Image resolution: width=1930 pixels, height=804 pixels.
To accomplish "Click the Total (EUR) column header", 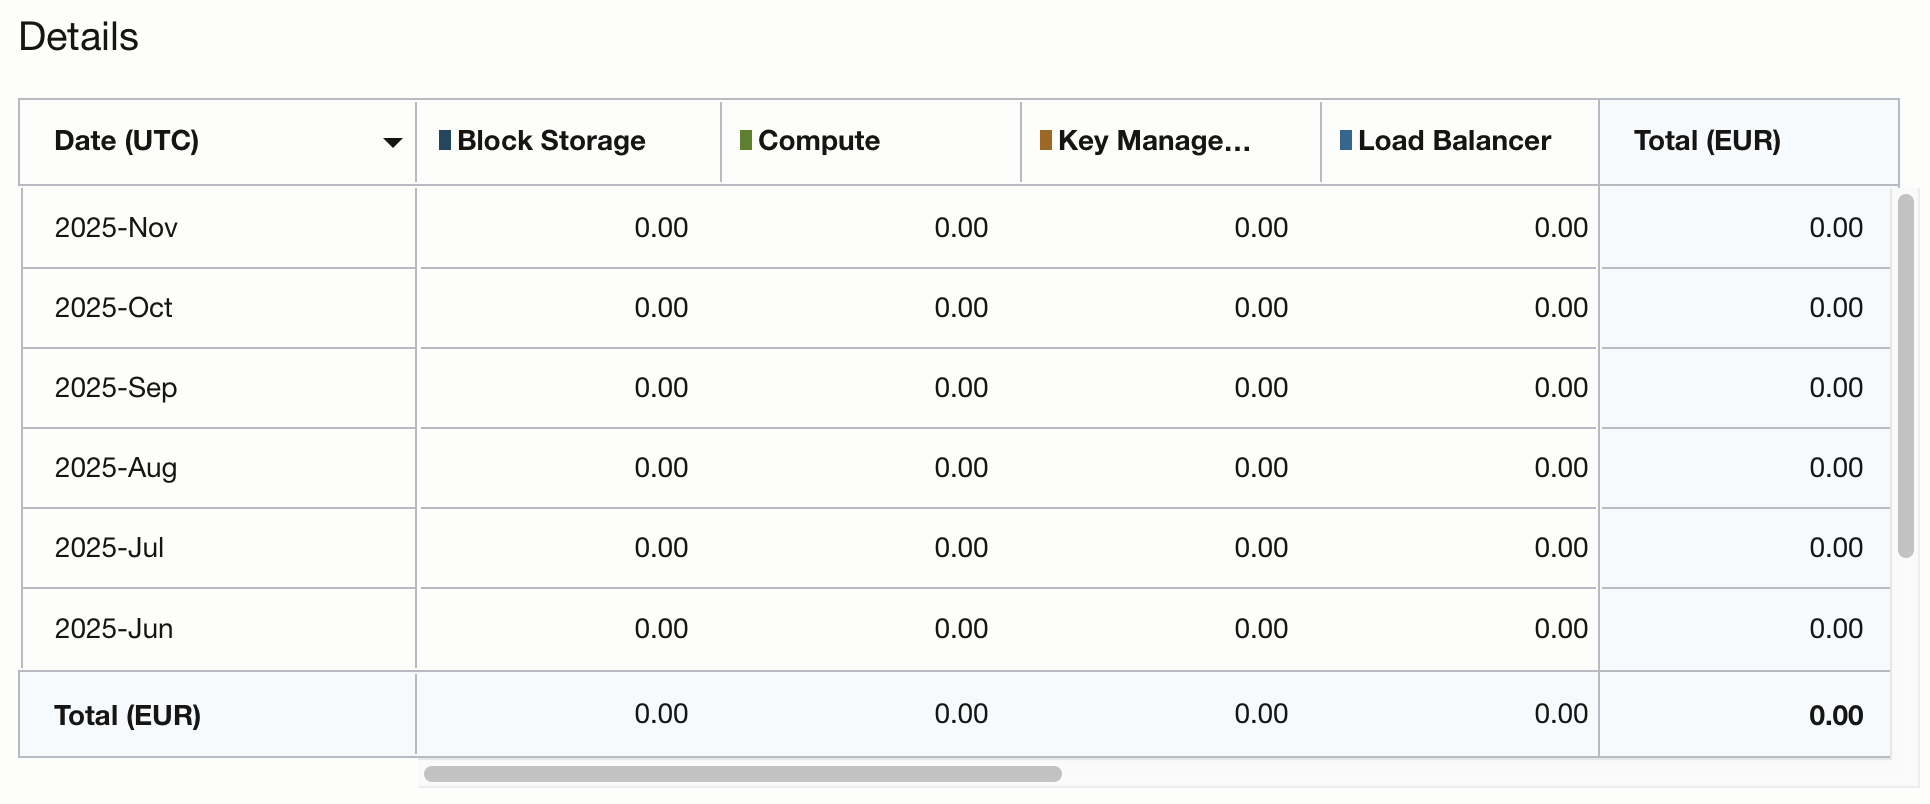I will (x=1748, y=141).
